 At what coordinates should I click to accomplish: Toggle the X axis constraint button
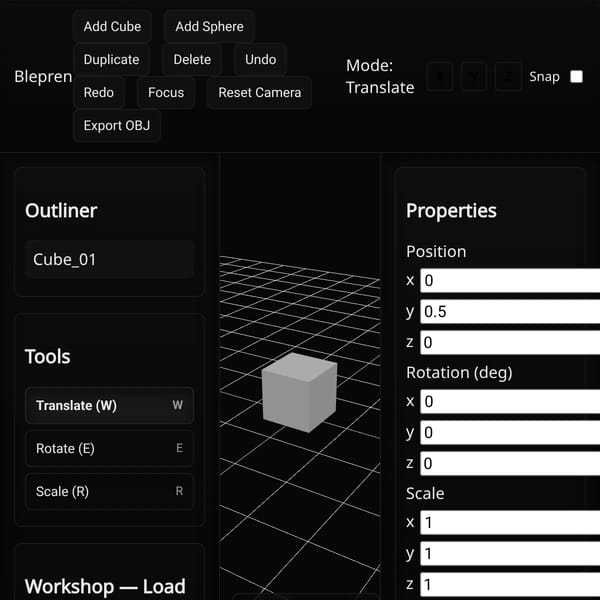pyautogui.click(x=440, y=77)
